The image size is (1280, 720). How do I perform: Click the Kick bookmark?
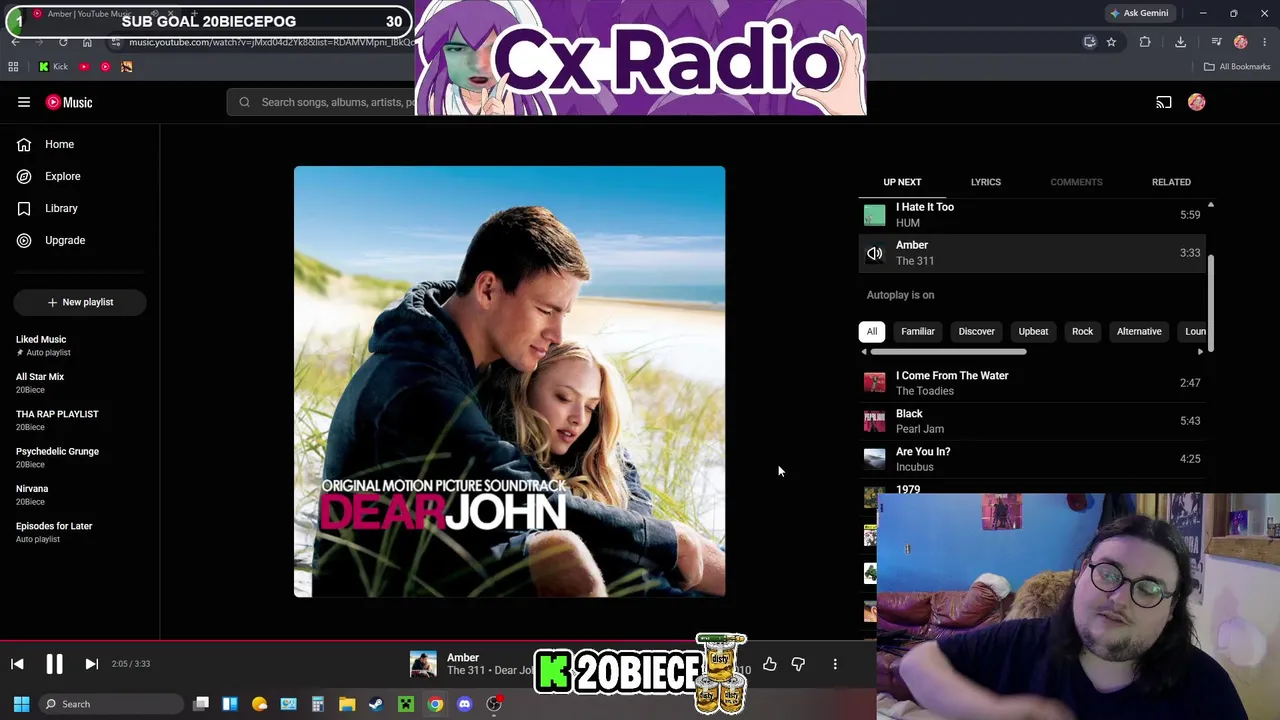[53, 67]
